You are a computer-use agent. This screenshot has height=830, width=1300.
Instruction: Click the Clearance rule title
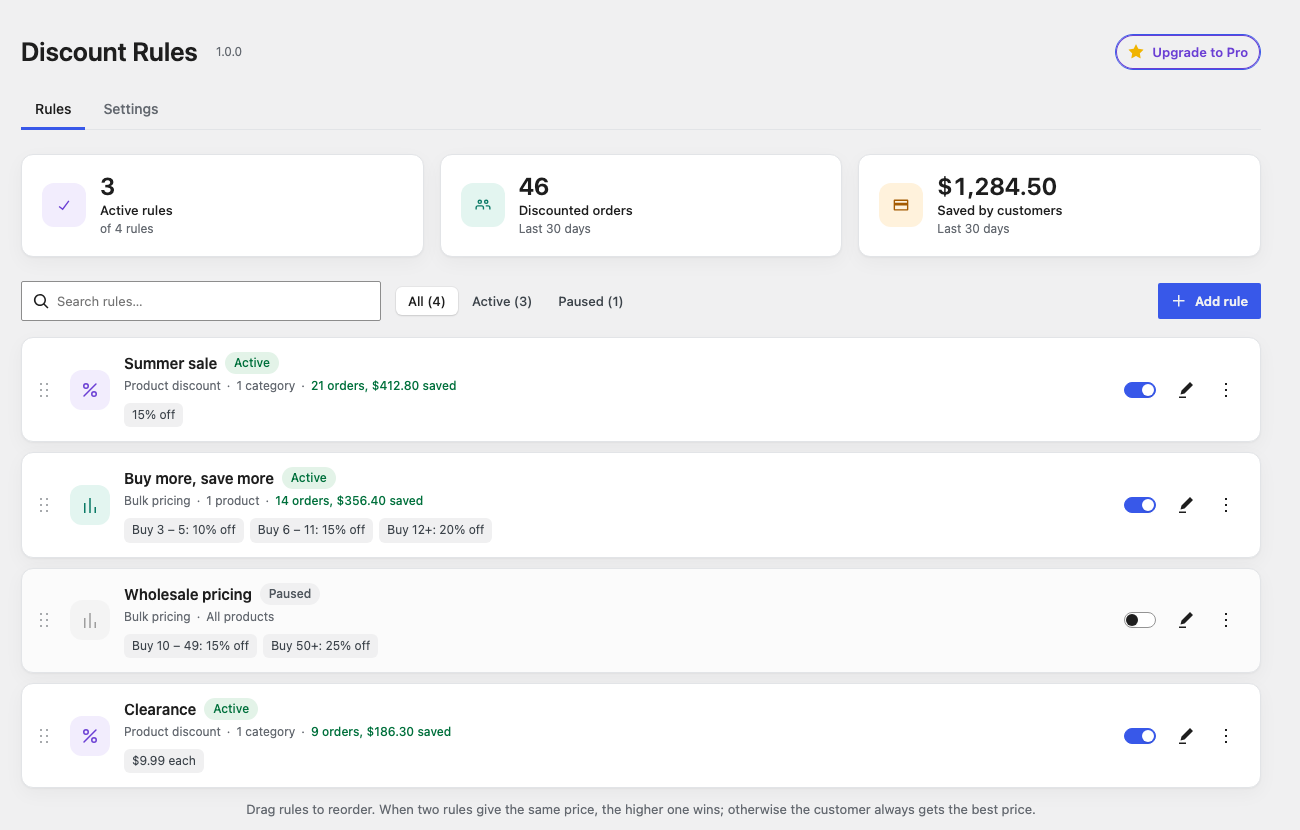[x=160, y=709]
